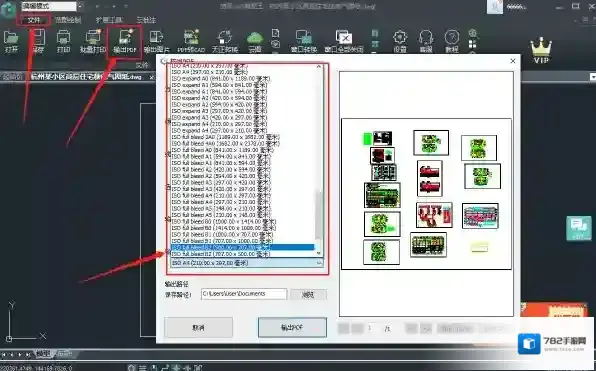Expand the paper size combo box arrow
Viewport: 596px width, 371px height.
pos(319,263)
